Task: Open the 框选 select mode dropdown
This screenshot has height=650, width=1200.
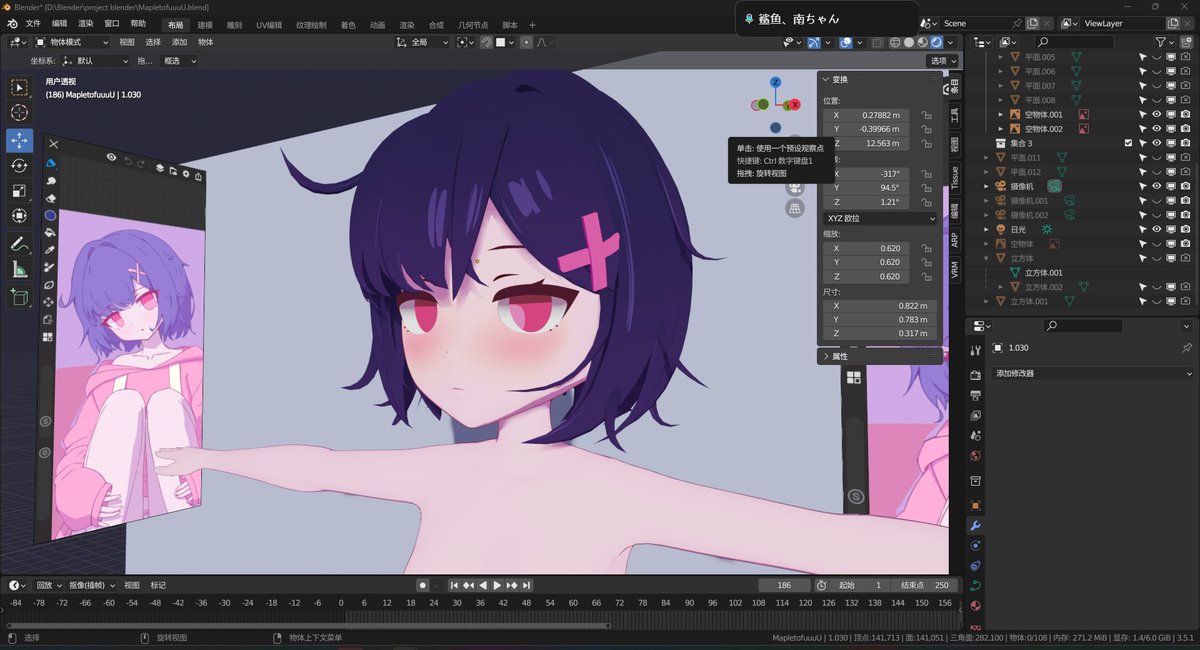Action: coord(179,60)
